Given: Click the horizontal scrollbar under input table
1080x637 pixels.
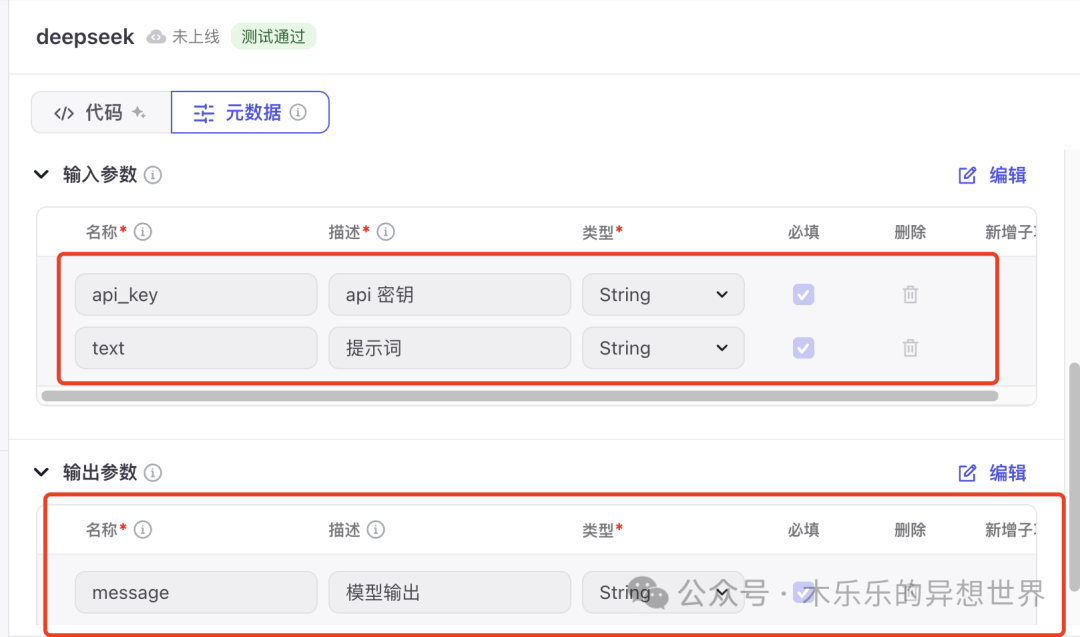Looking at the screenshot, I should (x=520, y=396).
